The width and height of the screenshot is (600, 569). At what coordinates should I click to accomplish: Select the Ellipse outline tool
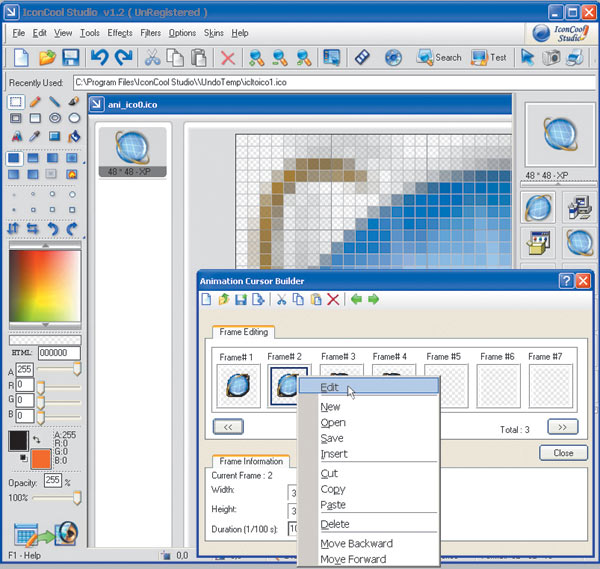(x=74, y=118)
